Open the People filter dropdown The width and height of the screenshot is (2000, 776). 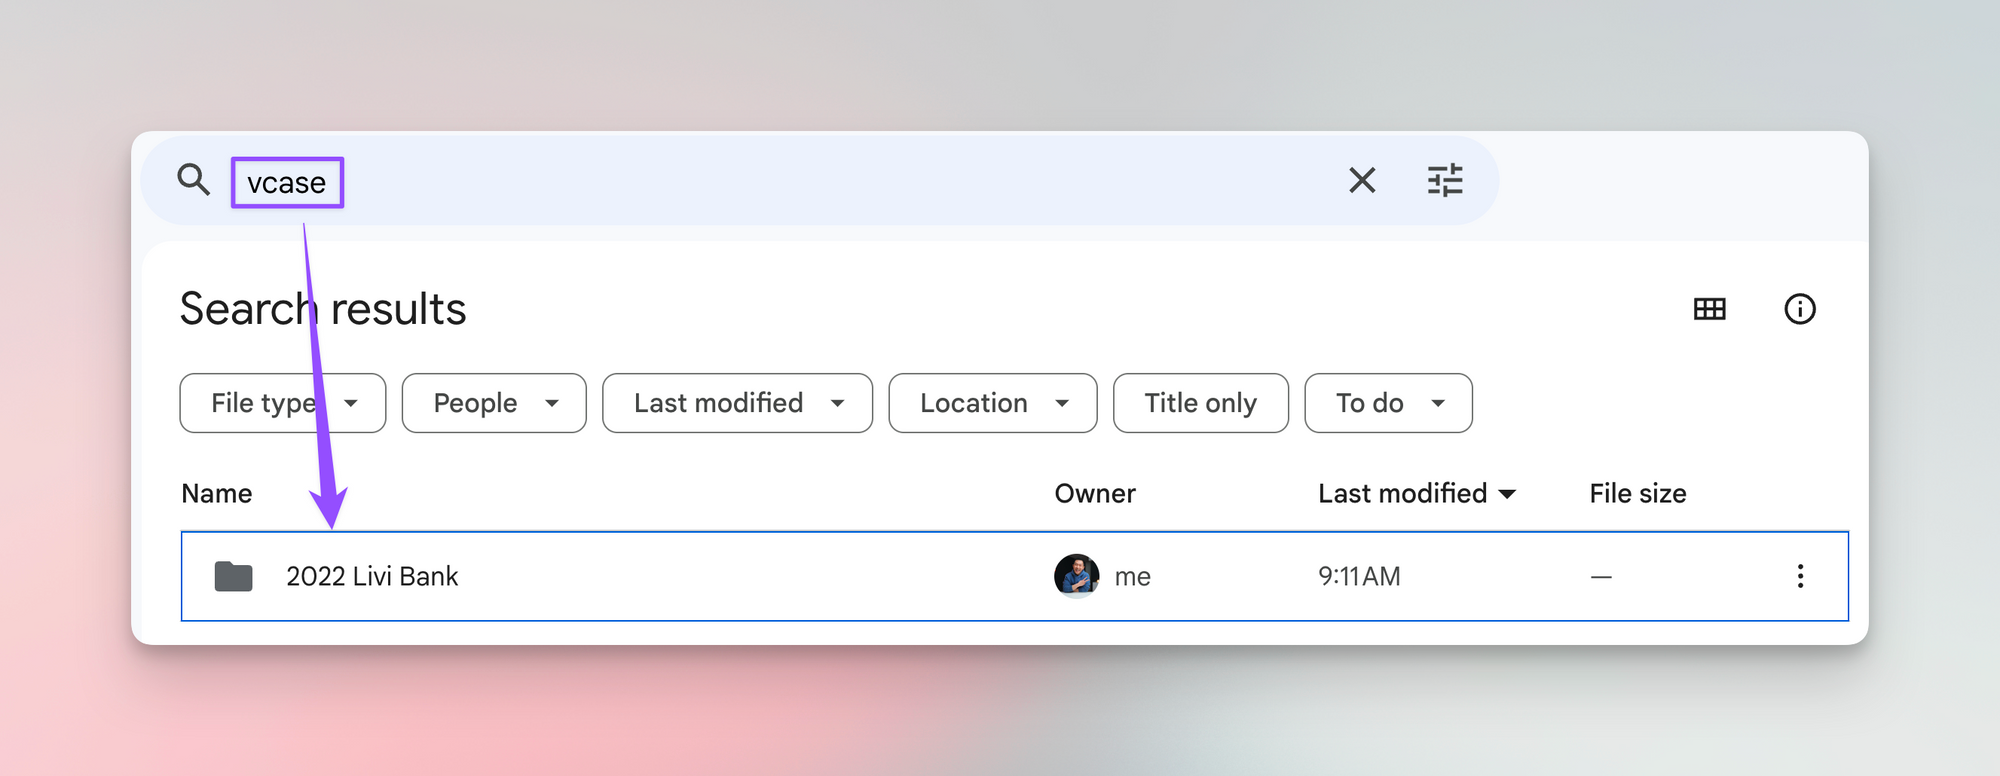(494, 403)
